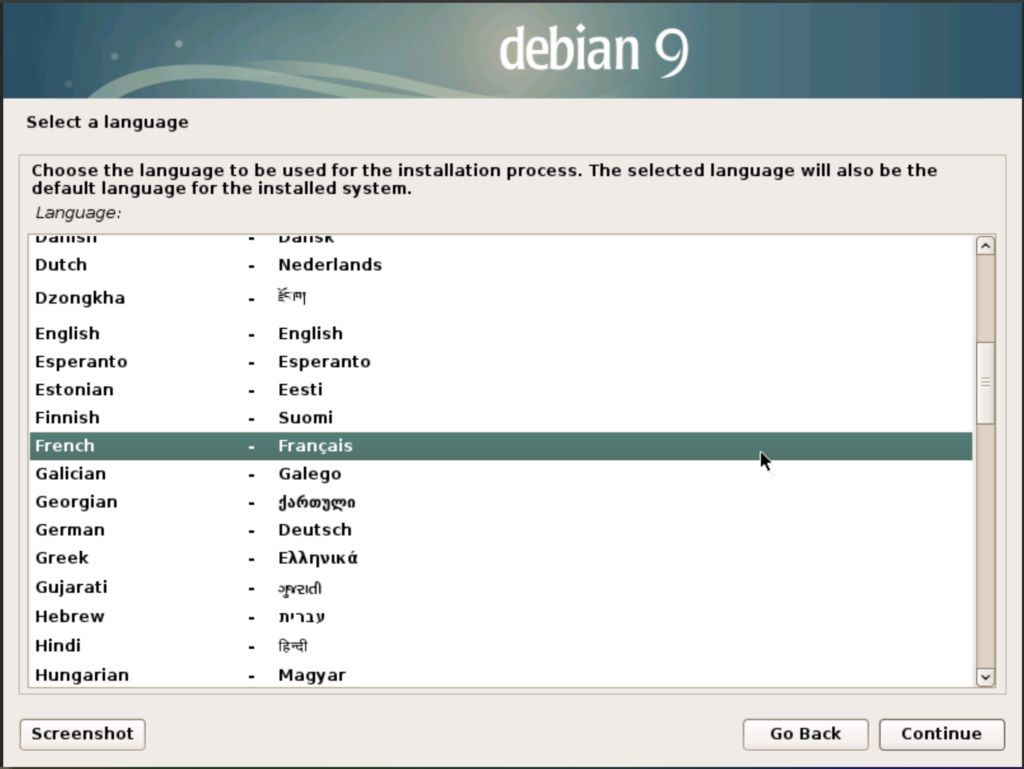1024x769 pixels.
Task: Choose Hebrew from the language list
Action: pyautogui.click(x=69, y=617)
